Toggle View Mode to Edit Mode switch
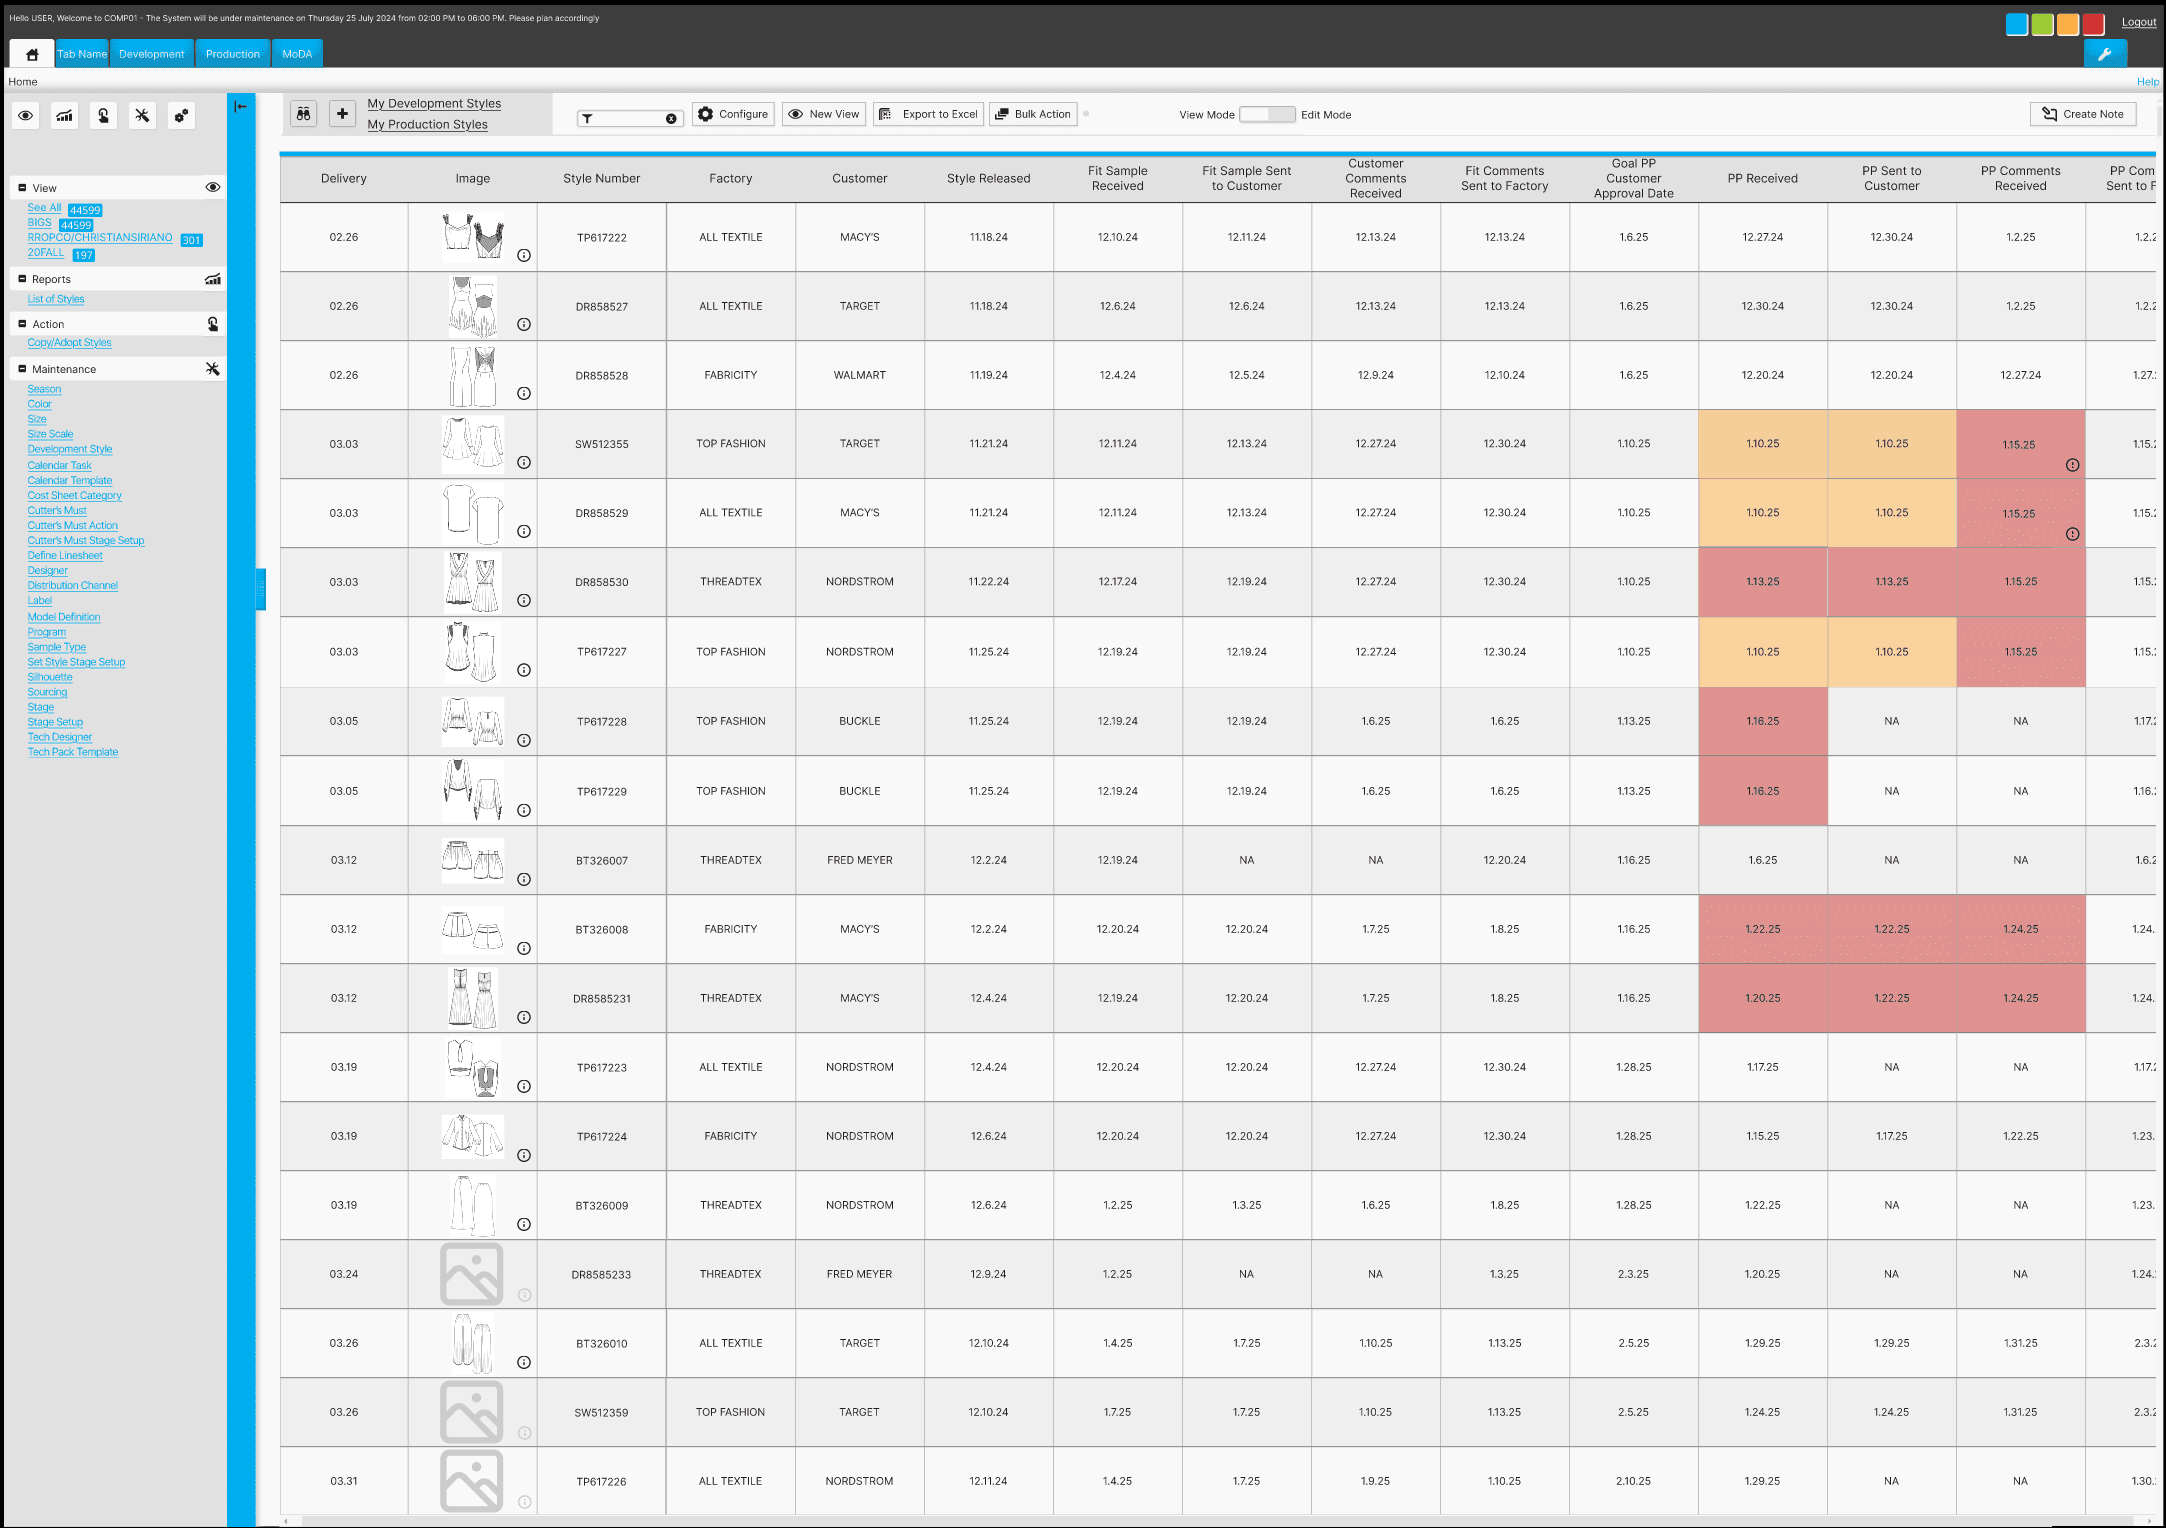 pos(1267,115)
